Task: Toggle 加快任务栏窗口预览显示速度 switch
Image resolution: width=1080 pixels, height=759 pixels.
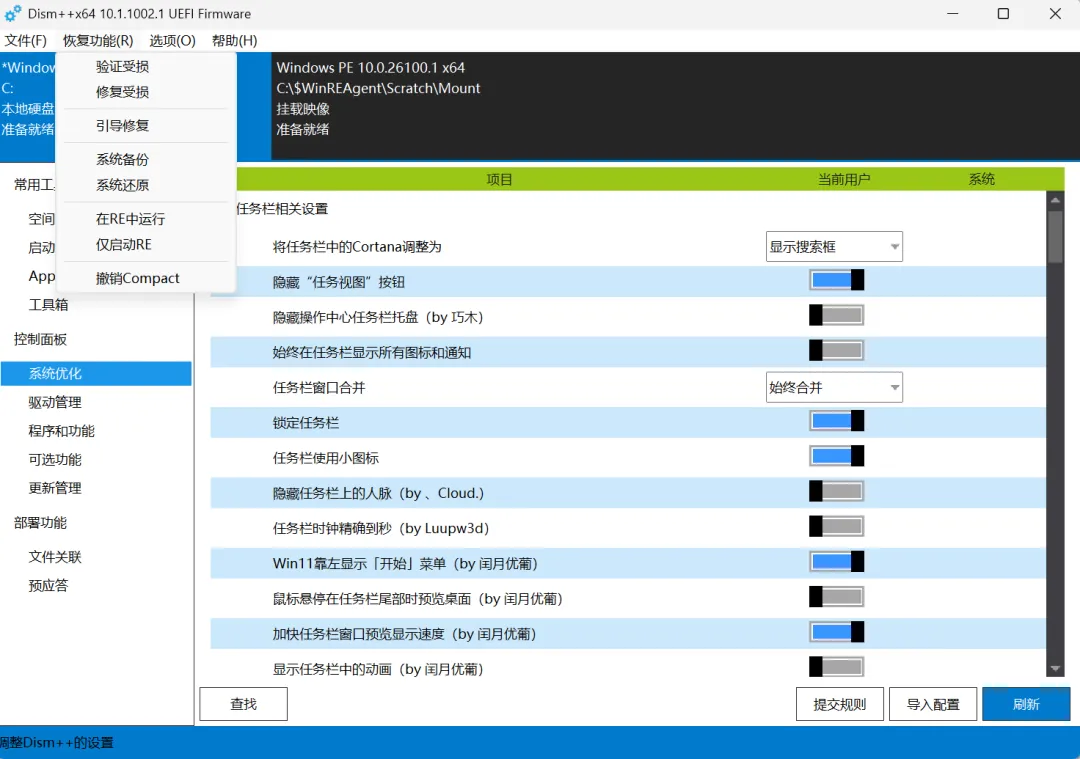Action: (x=836, y=632)
